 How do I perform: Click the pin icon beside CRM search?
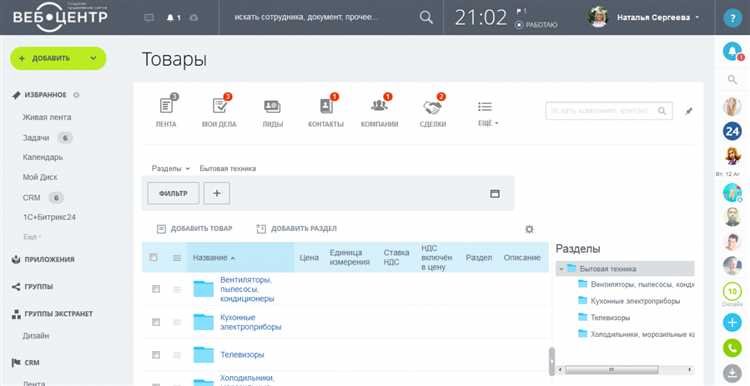point(688,111)
